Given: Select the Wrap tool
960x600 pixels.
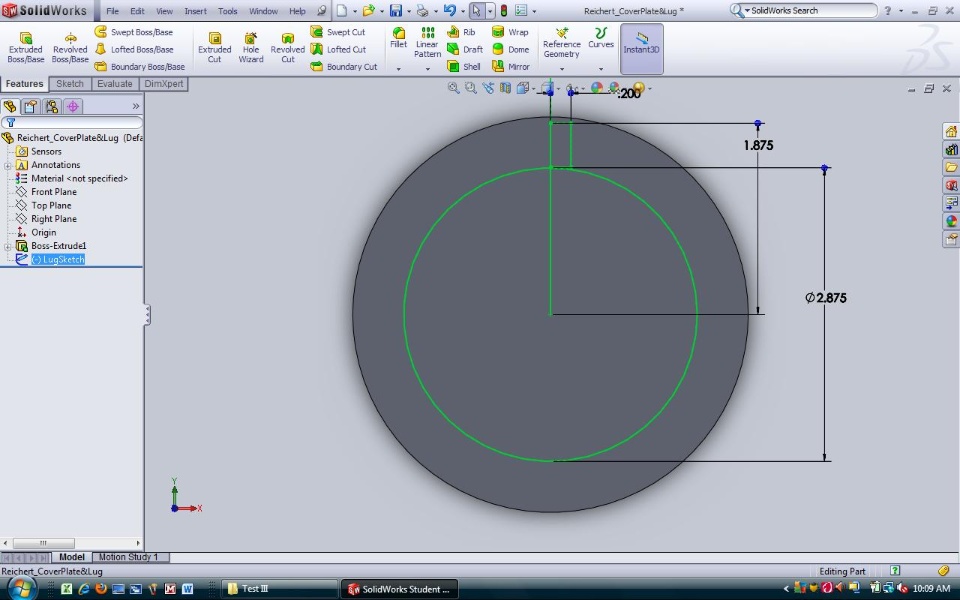Looking at the screenshot, I should 510,32.
